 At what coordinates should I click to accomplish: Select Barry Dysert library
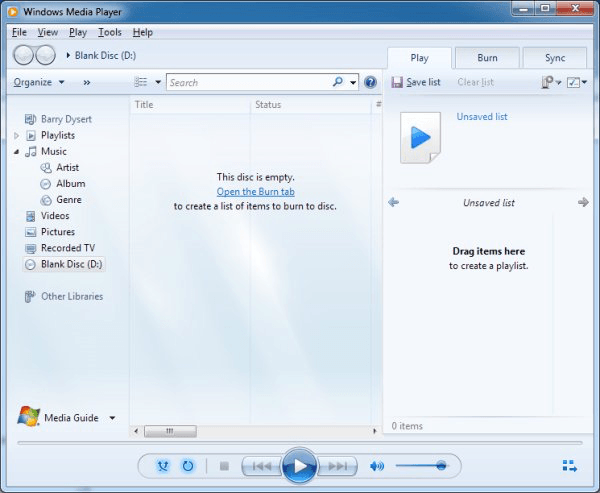point(66,119)
